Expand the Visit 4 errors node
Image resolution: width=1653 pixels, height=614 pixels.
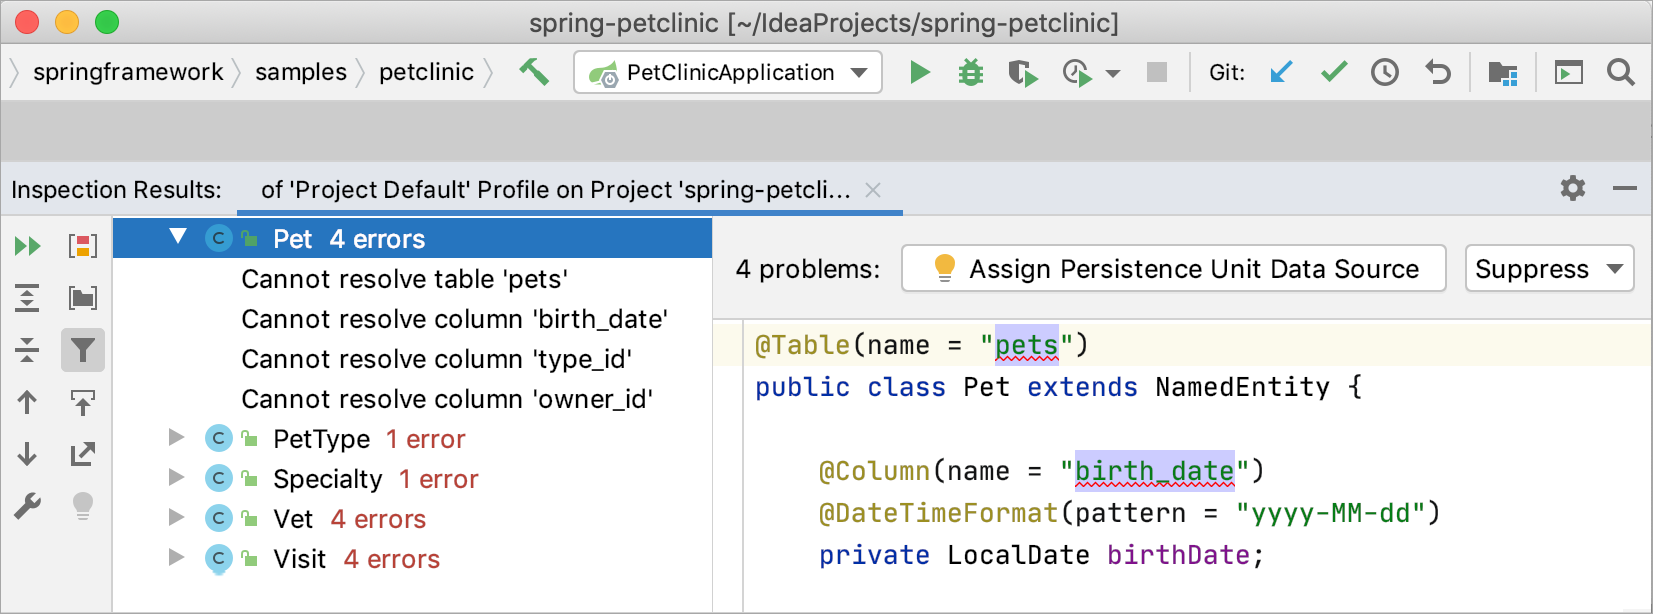pyautogui.click(x=176, y=557)
